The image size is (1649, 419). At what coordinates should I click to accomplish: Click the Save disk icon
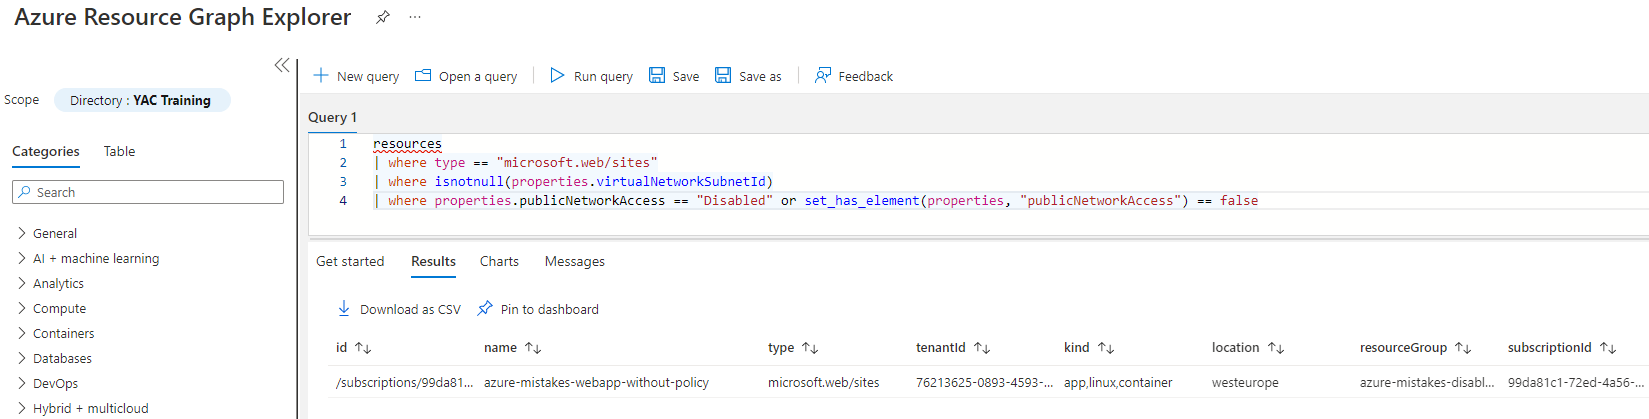(657, 75)
